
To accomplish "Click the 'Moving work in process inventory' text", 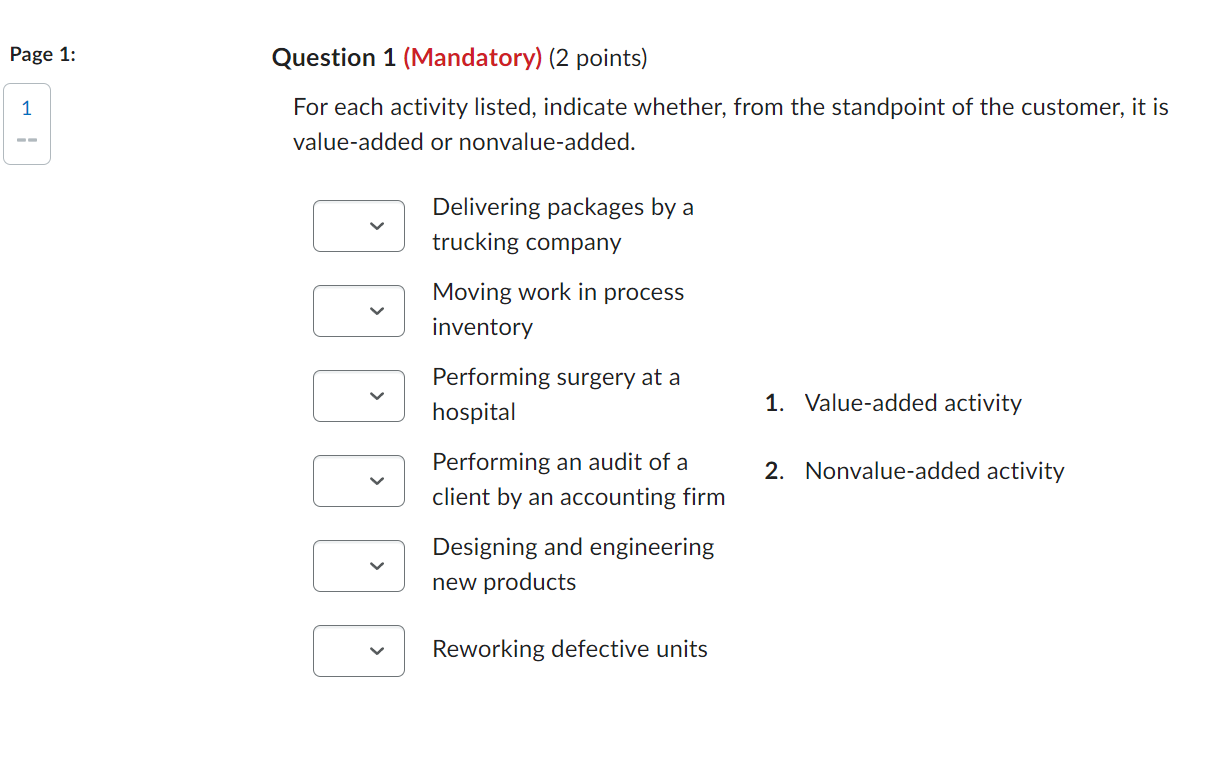I will [557, 309].
